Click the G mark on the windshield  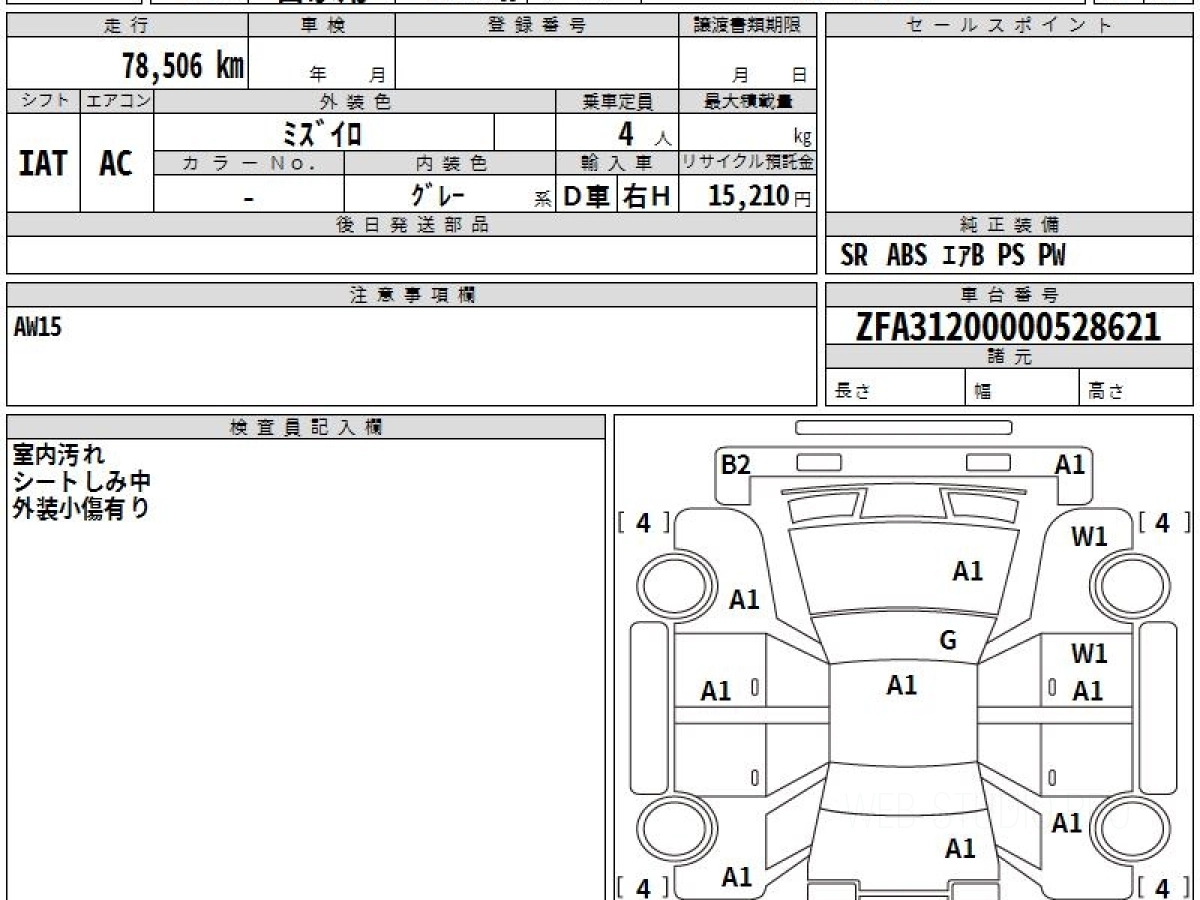948,641
